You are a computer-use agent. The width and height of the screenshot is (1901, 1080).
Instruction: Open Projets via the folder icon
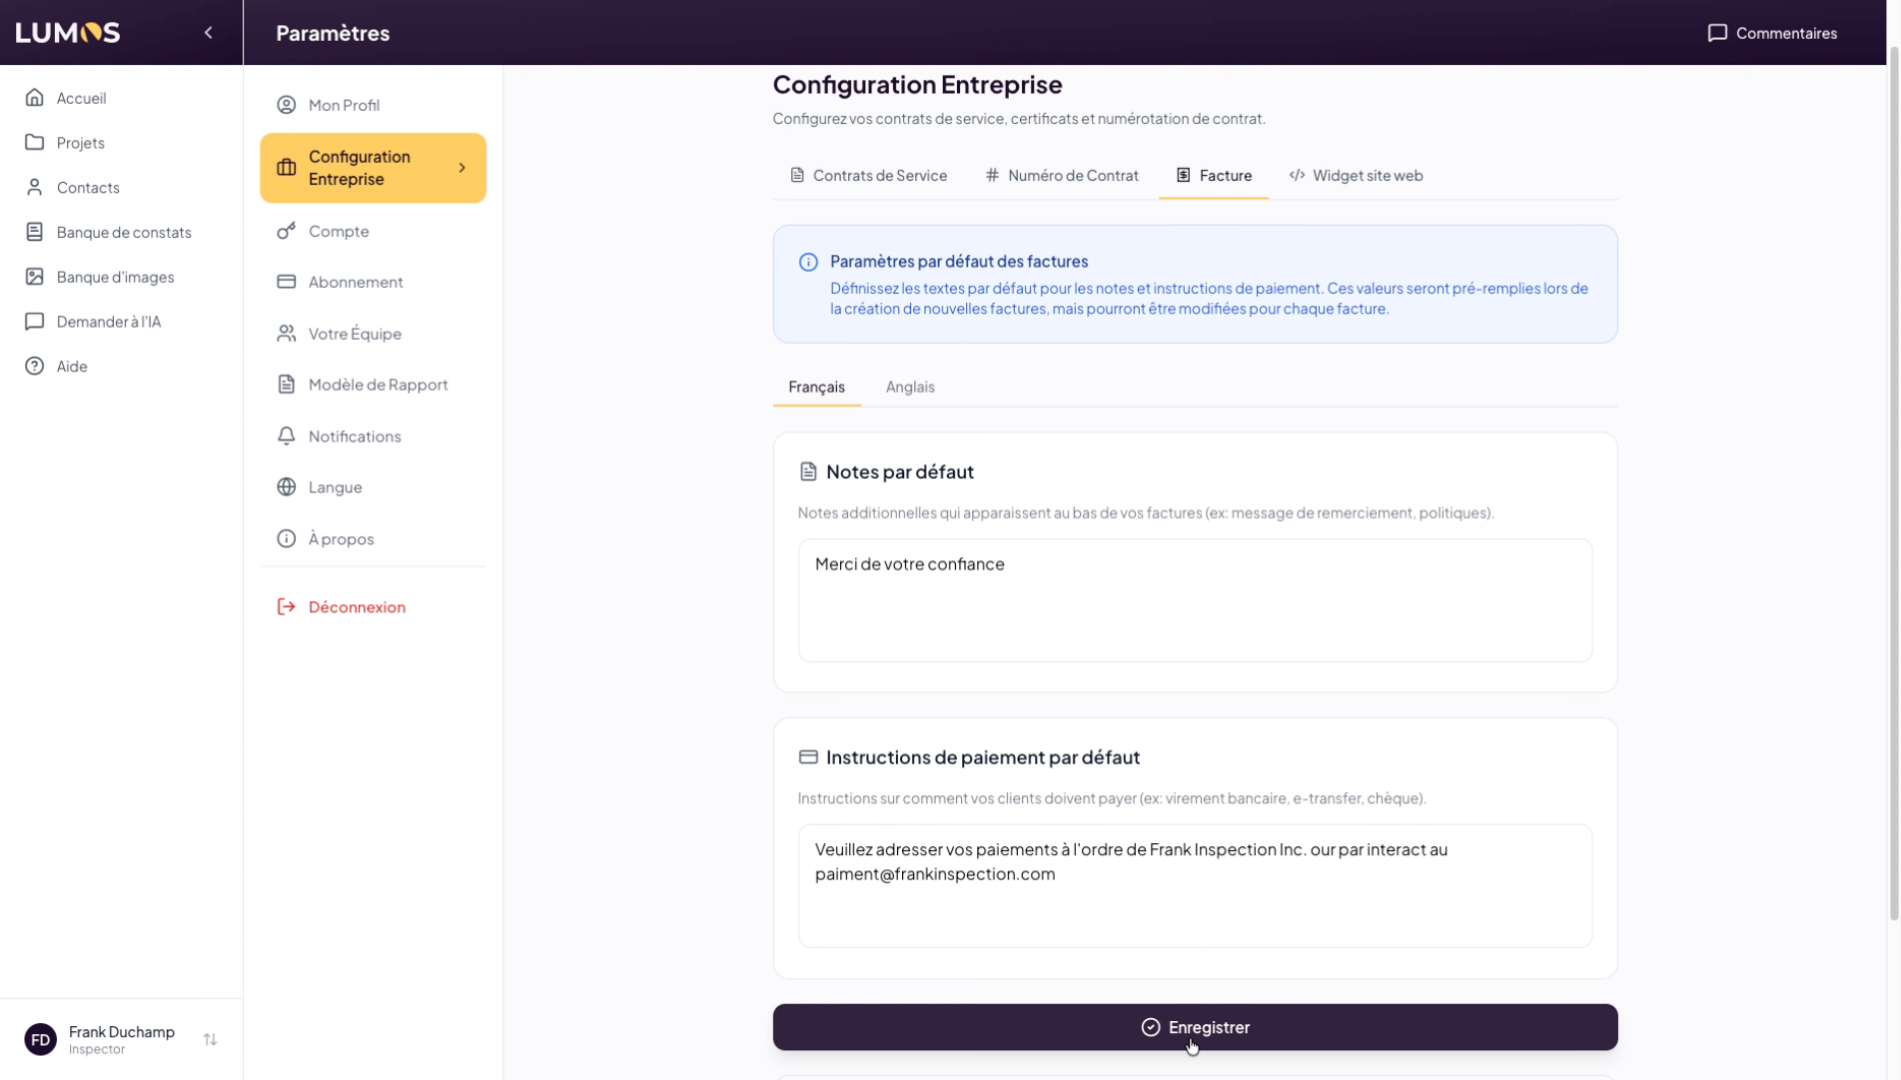[x=35, y=143]
